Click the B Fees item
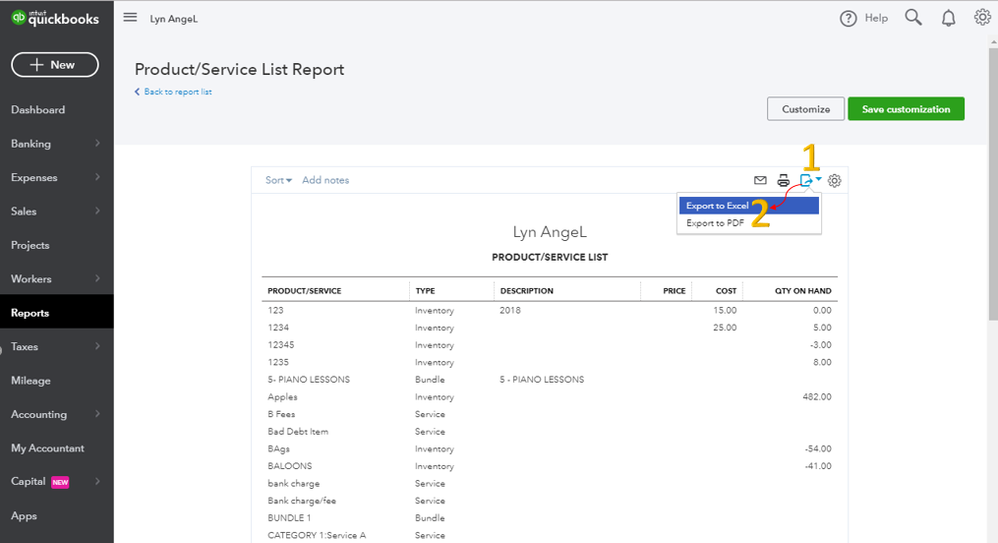This screenshot has width=998, height=543. pos(281,414)
